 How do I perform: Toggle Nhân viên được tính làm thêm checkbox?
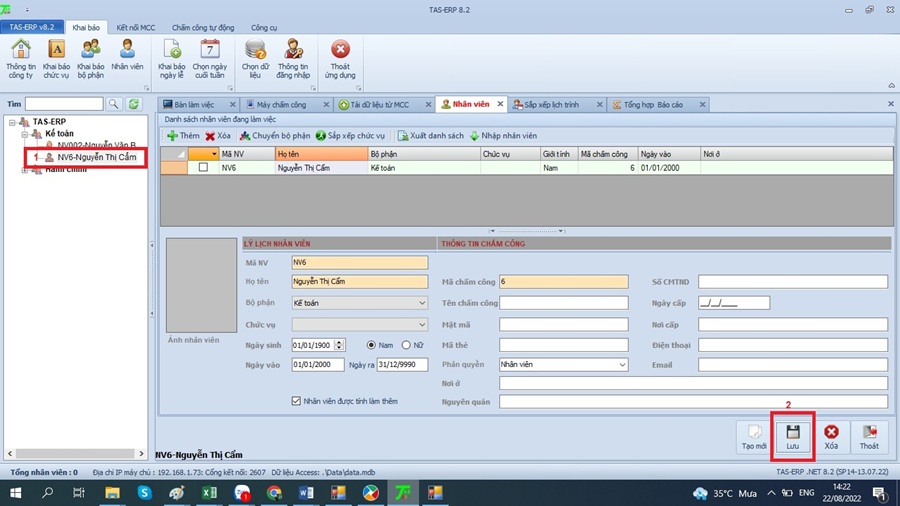[296, 401]
